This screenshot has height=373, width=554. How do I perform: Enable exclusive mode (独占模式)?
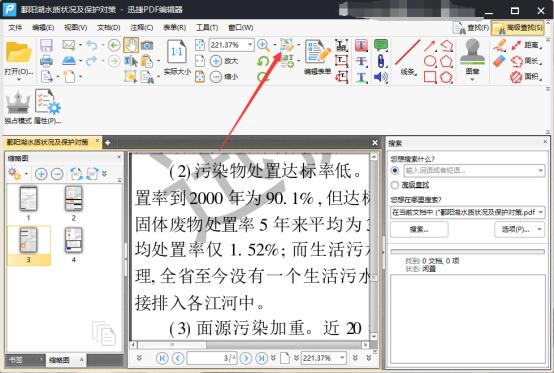pos(18,107)
